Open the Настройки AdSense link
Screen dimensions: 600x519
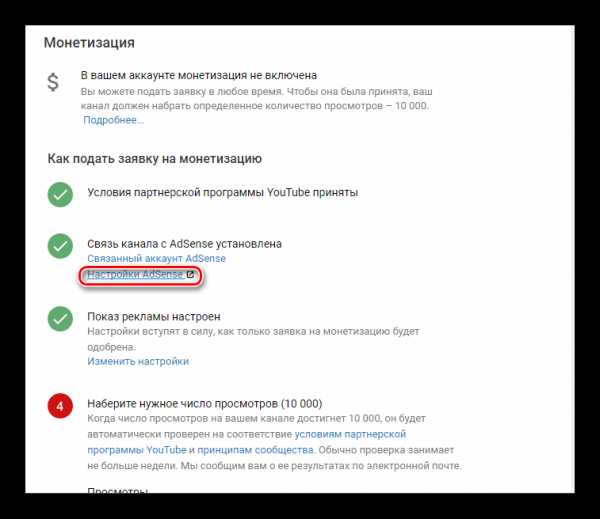[x=135, y=274]
